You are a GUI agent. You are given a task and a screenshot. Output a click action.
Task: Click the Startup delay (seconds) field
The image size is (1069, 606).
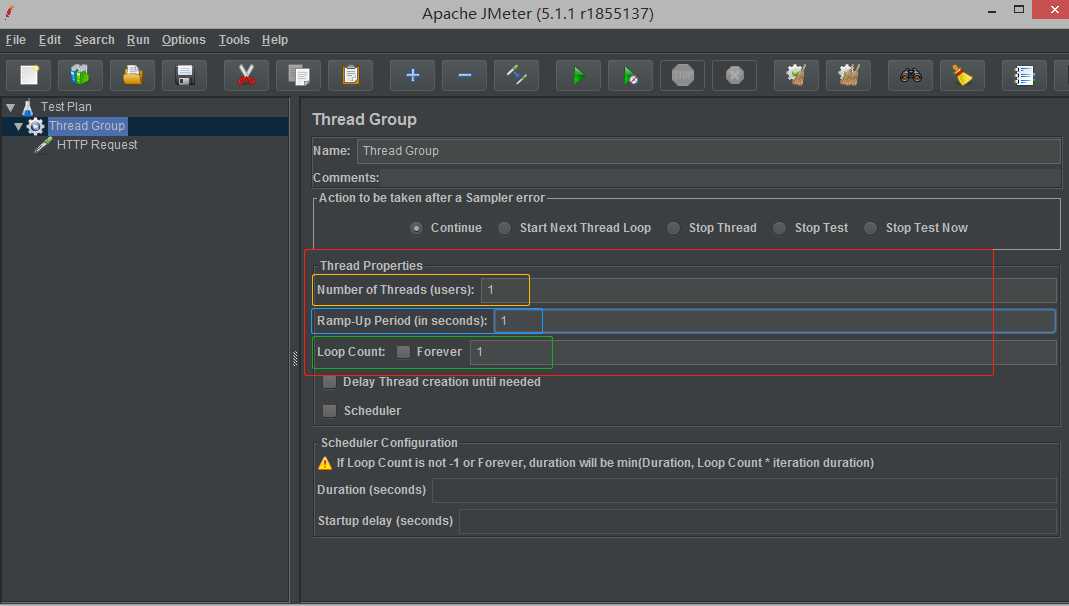coord(758,521)
